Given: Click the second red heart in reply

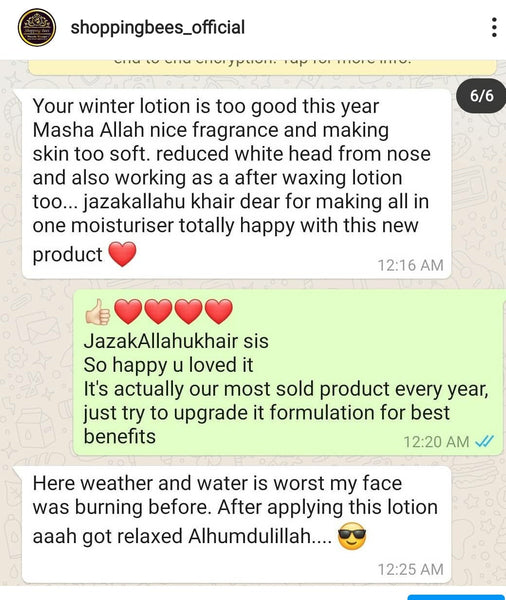Looking at the screenshot, I should 158,312.
